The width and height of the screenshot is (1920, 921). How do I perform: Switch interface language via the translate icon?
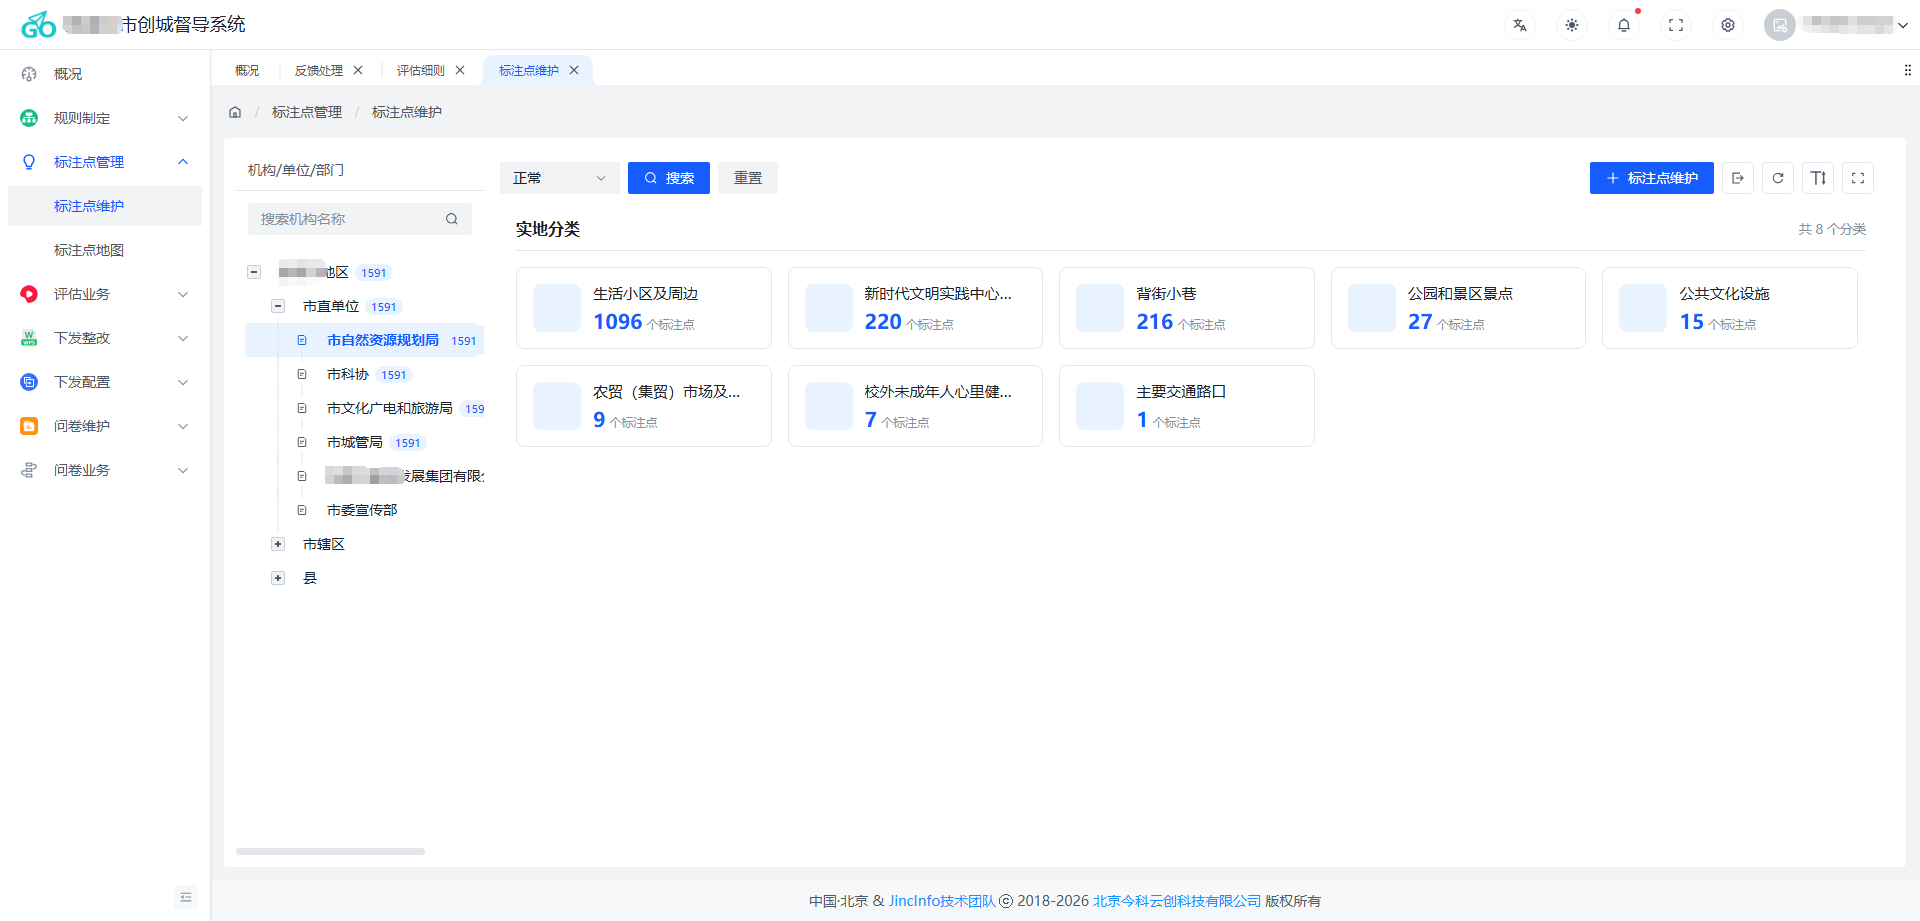click(1520, 24)
